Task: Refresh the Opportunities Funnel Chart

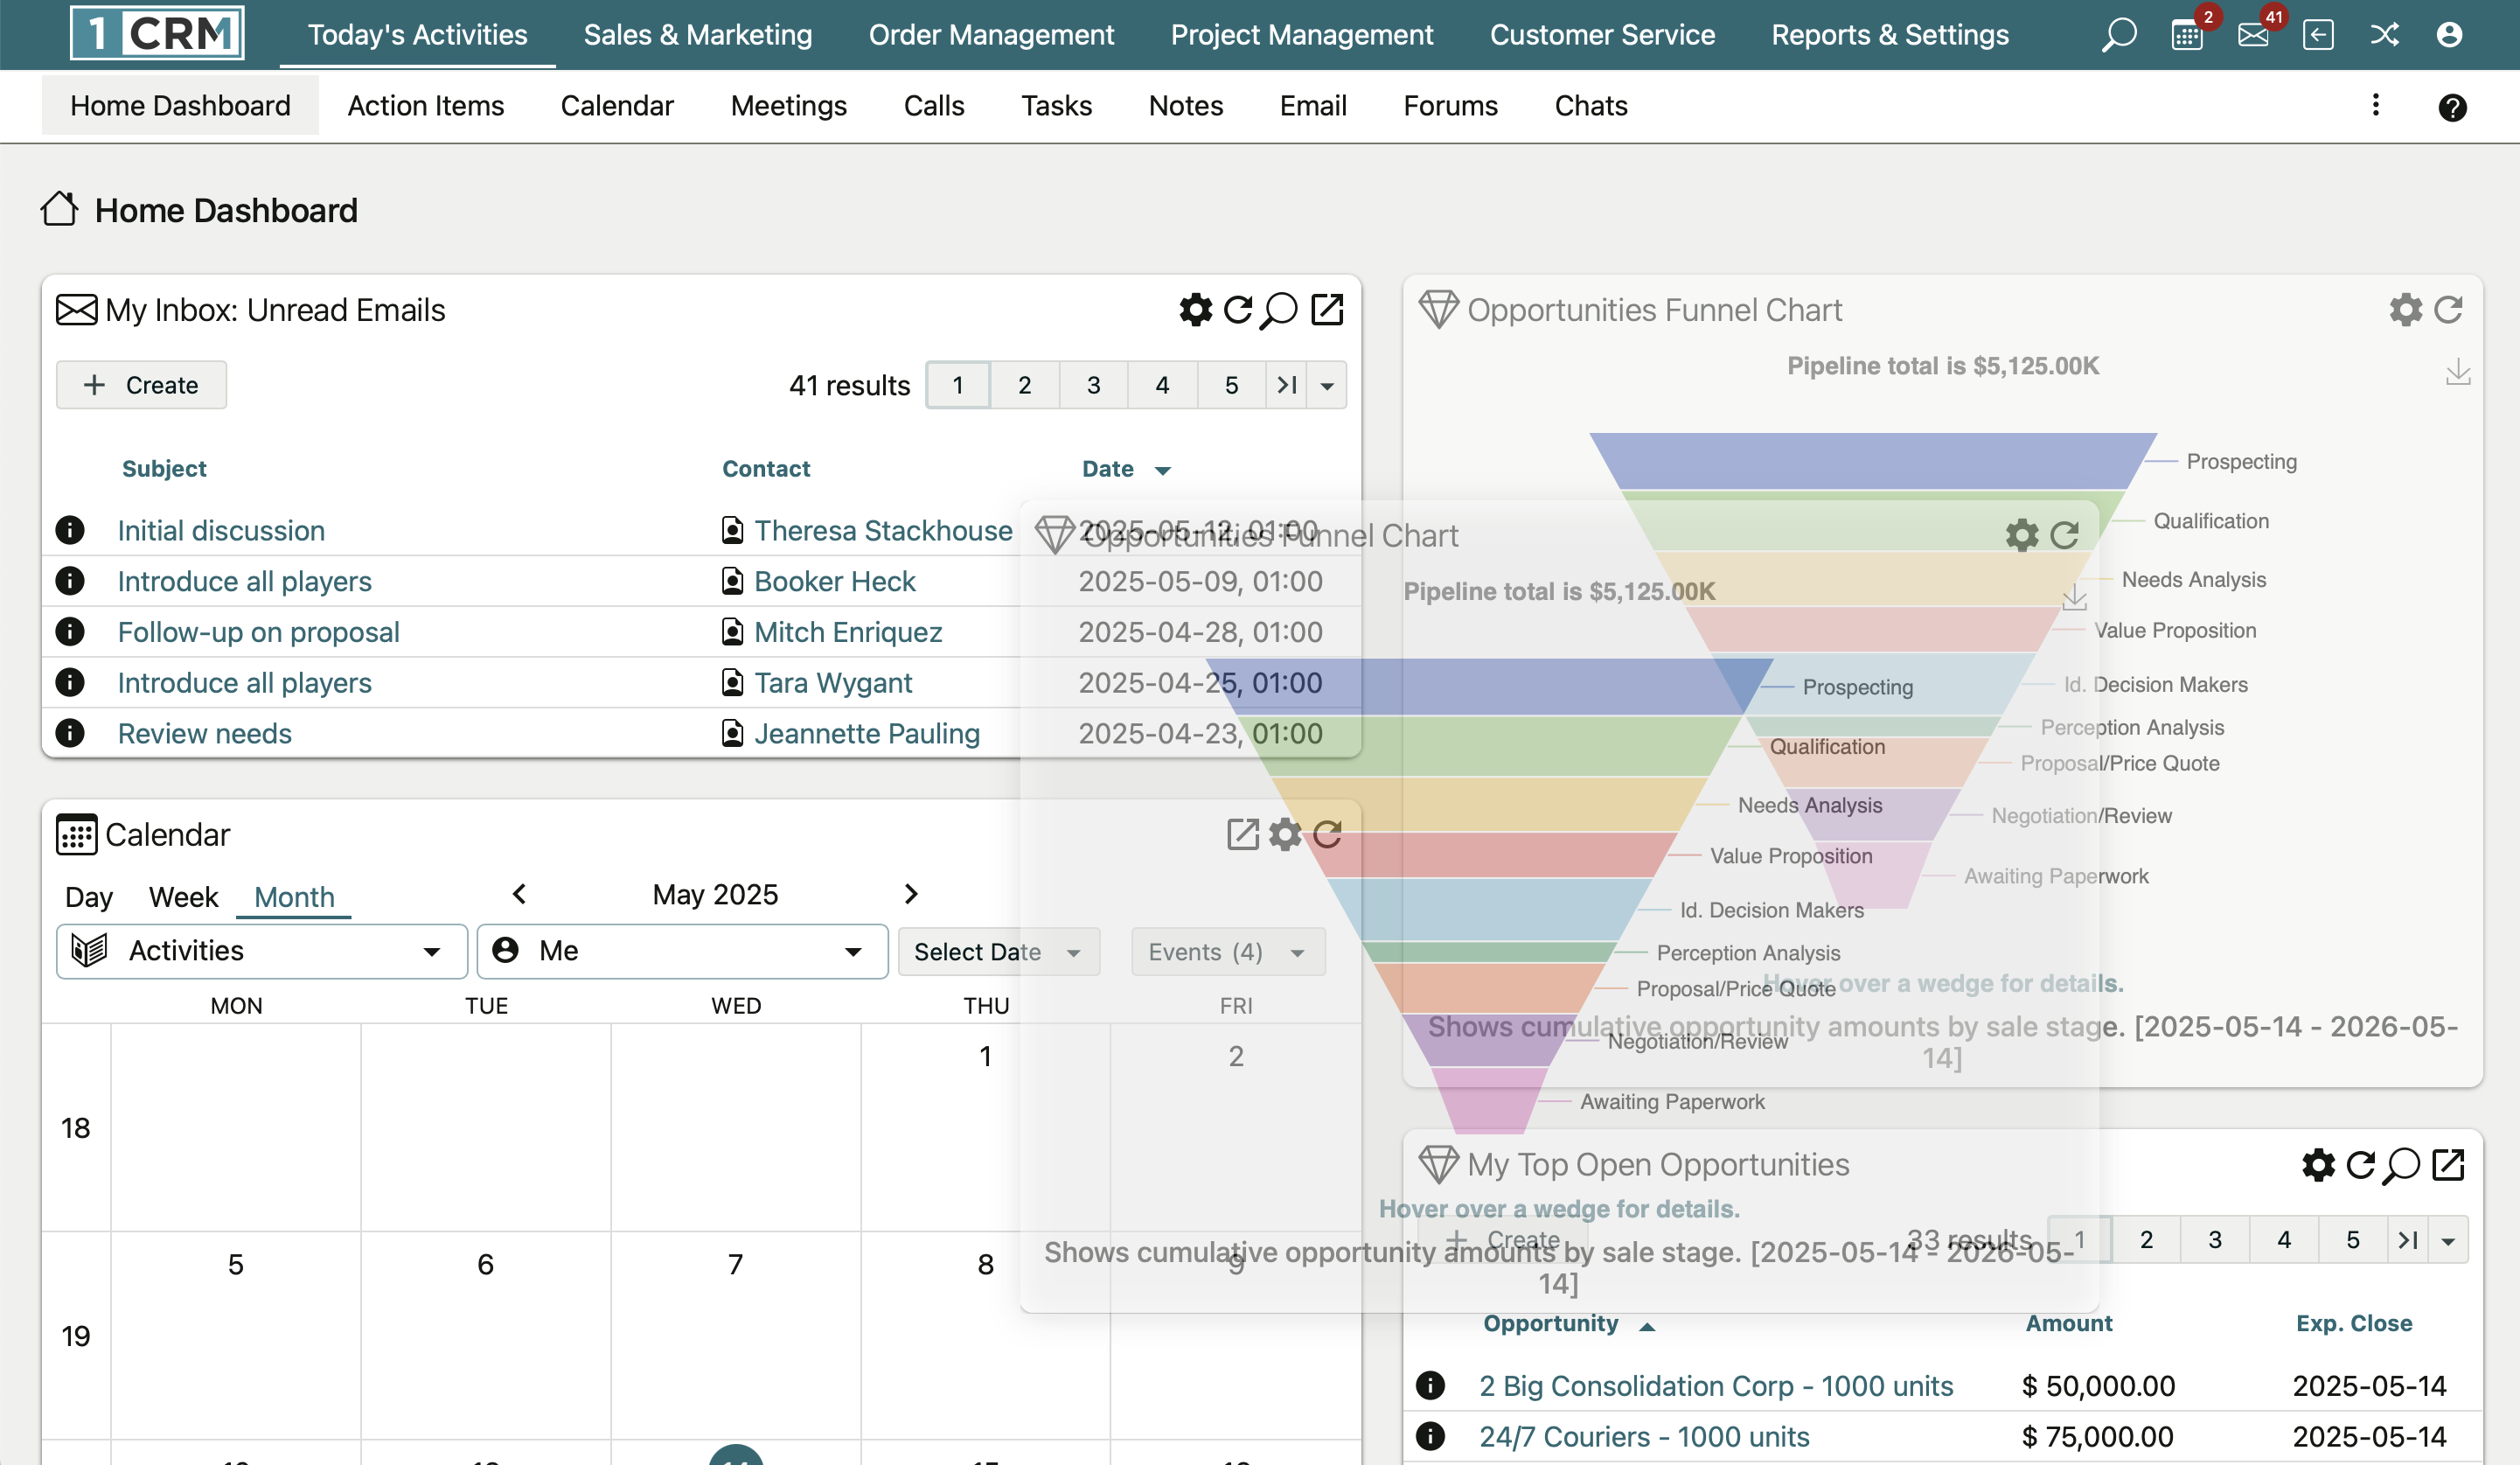Action: point(2447,309)
